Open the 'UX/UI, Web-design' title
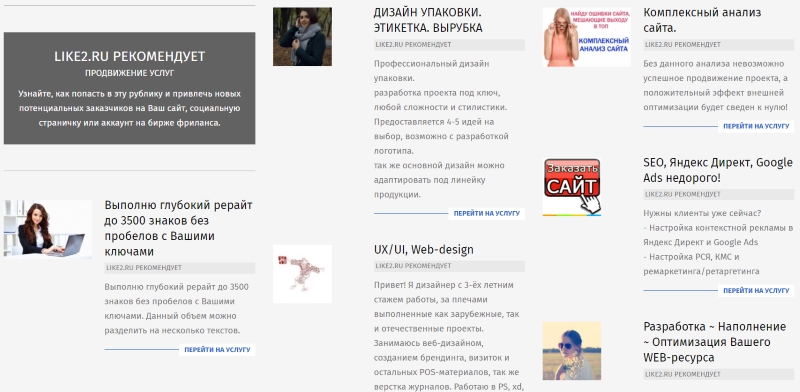The height and width of the screenshot is (392, 800). coord(423,250)
